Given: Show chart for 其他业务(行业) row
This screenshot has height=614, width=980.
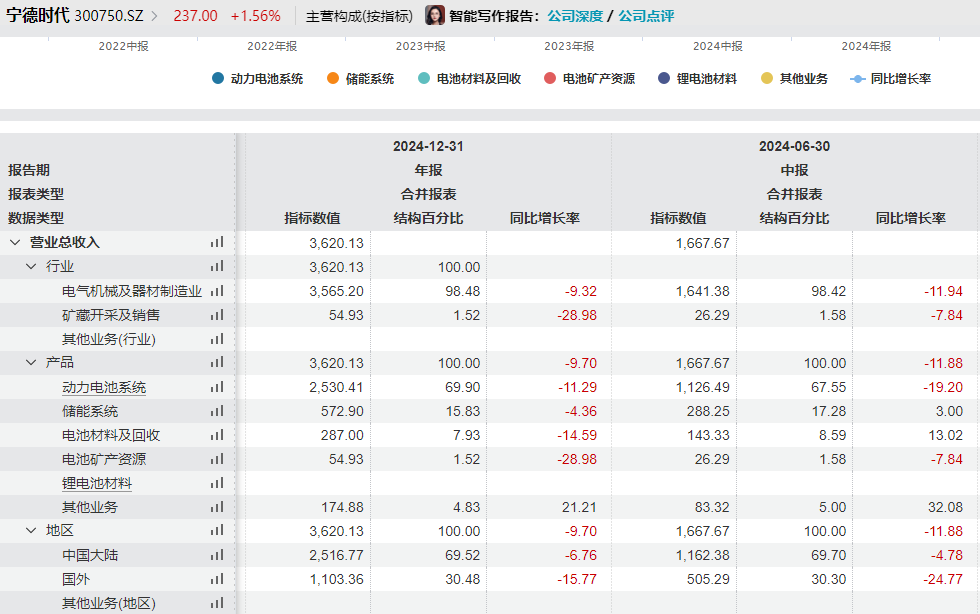Looking at the screenshot, I should point(217,339).
